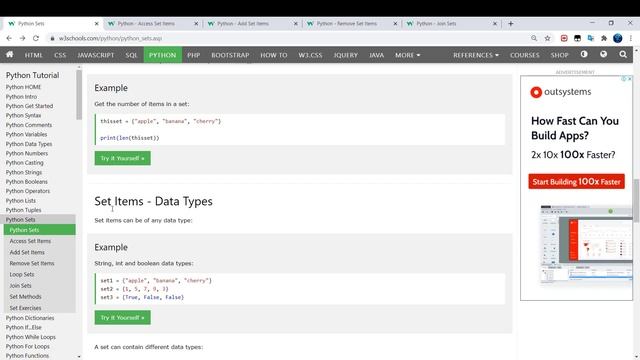Open PHP in top navigation
Viewport: 640px width, 360px height.
[x=193, y=55]
